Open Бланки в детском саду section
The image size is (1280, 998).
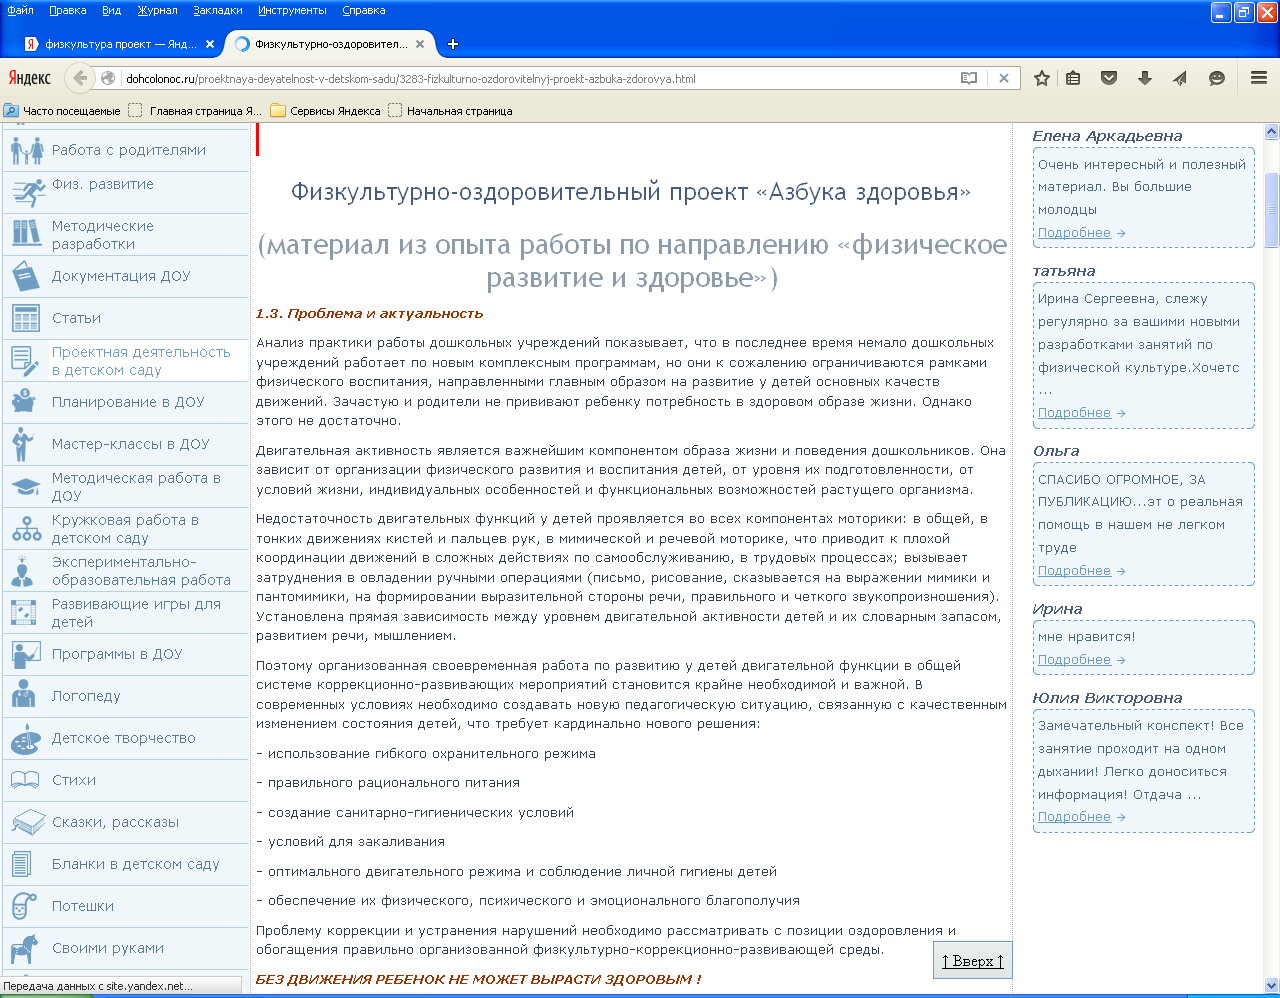(x=126, y=864)
